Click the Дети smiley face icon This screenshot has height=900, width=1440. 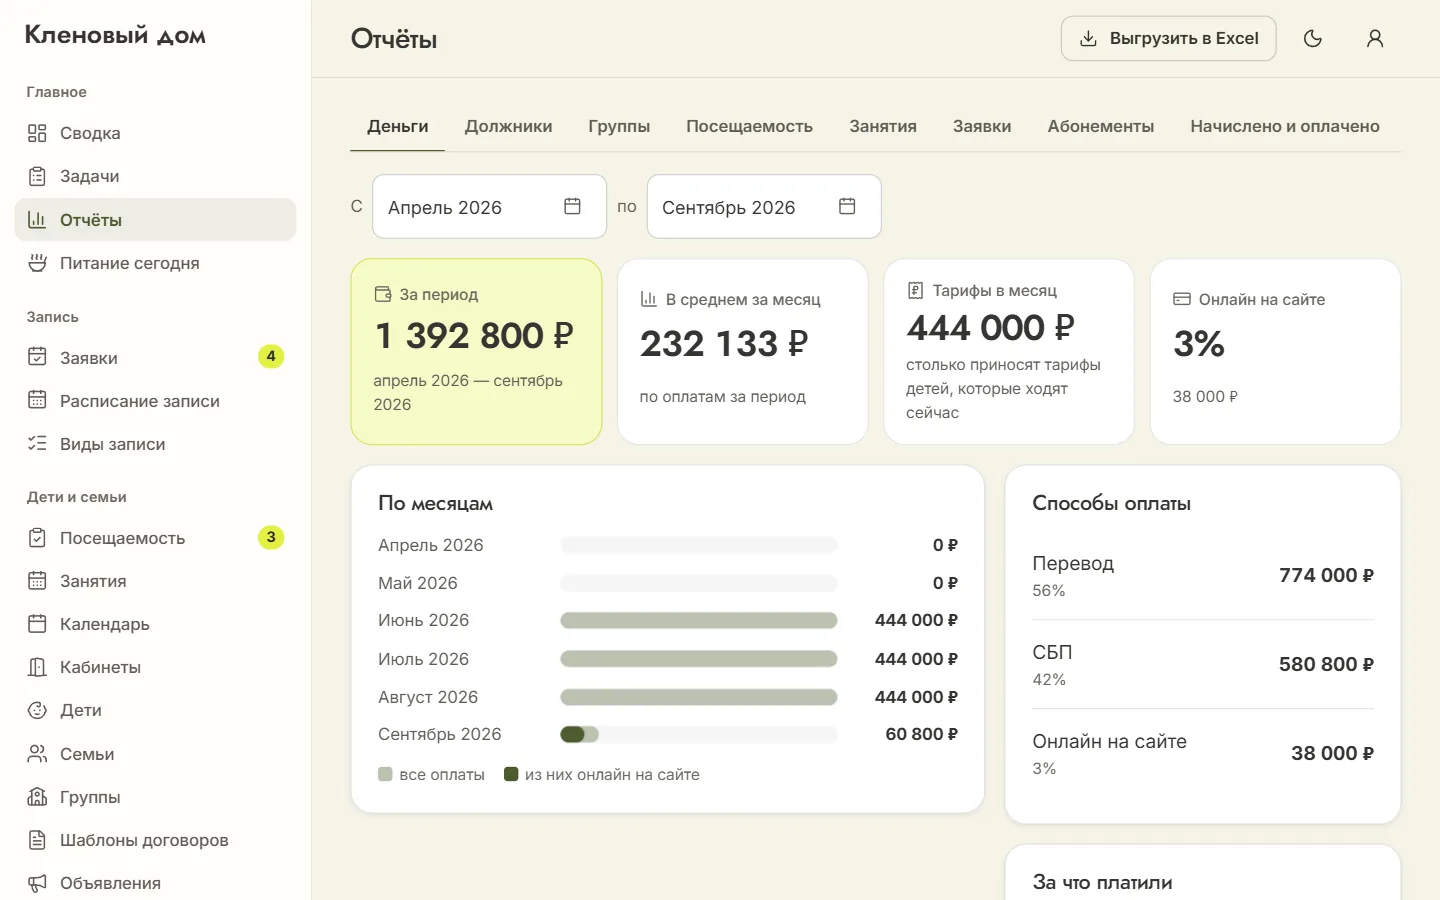coord(37,710)
